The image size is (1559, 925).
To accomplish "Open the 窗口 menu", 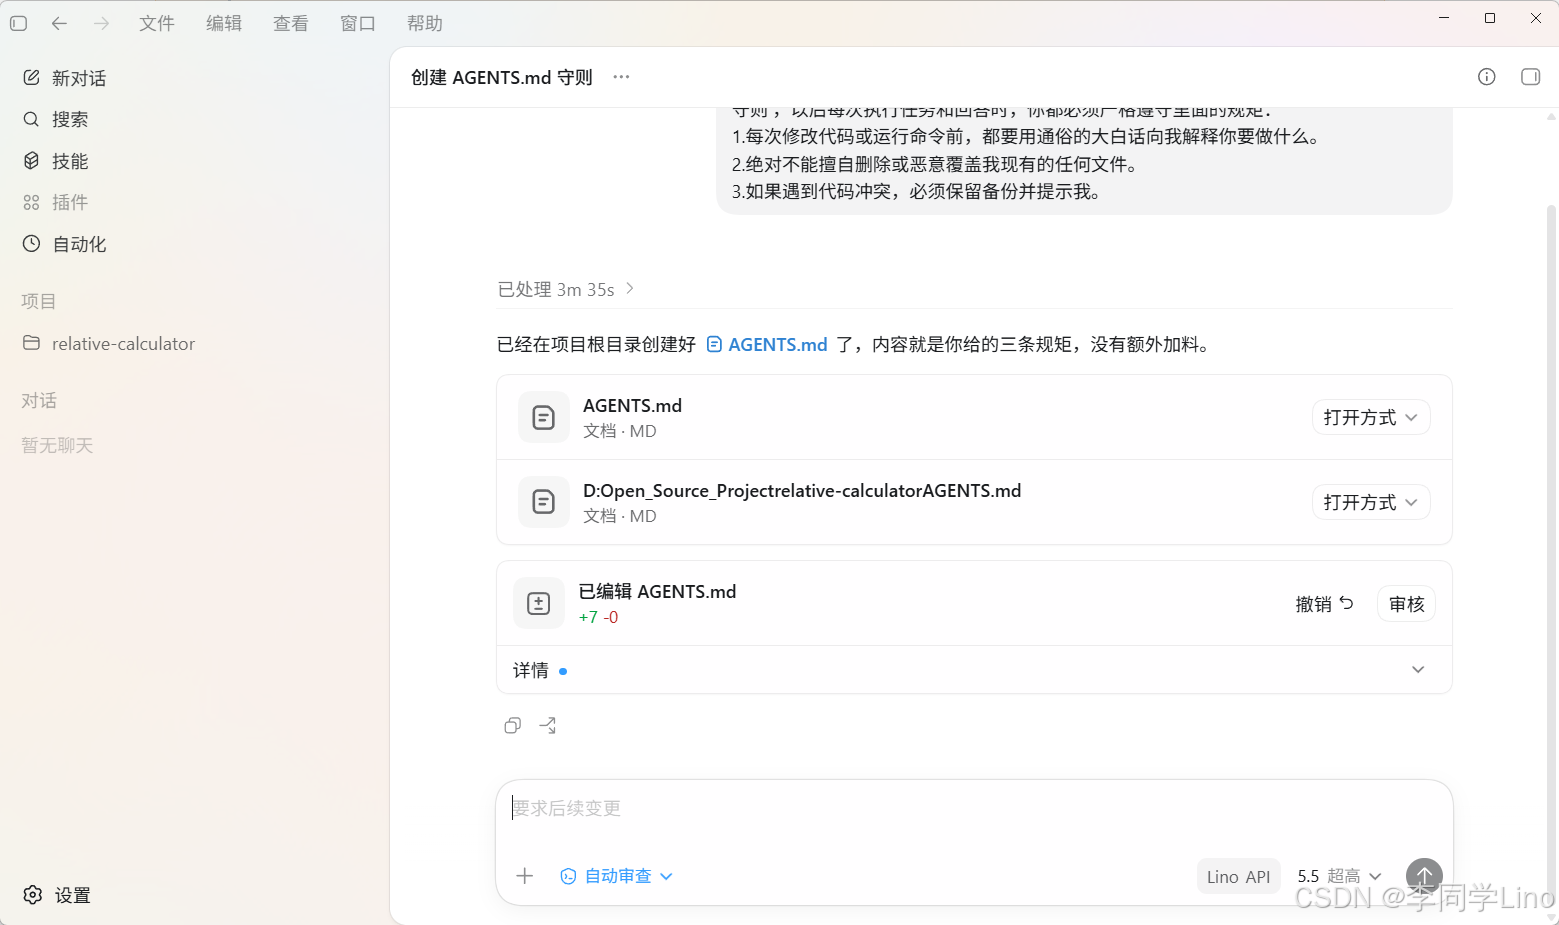I will click(x=358, y=23).
